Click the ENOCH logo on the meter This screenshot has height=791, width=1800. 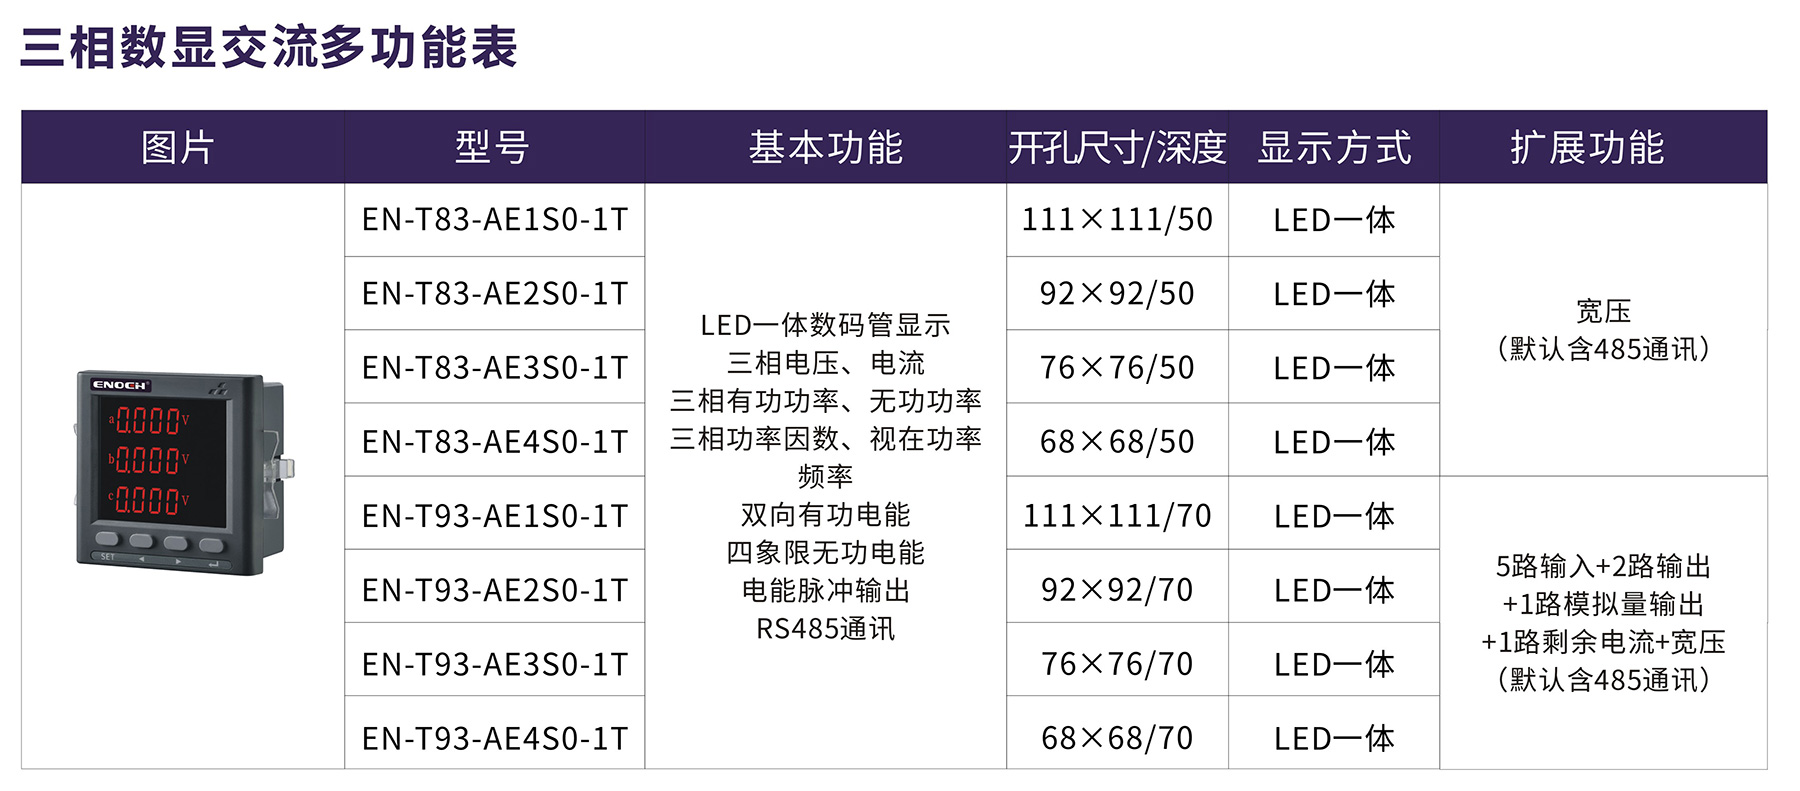pos(120,385)
